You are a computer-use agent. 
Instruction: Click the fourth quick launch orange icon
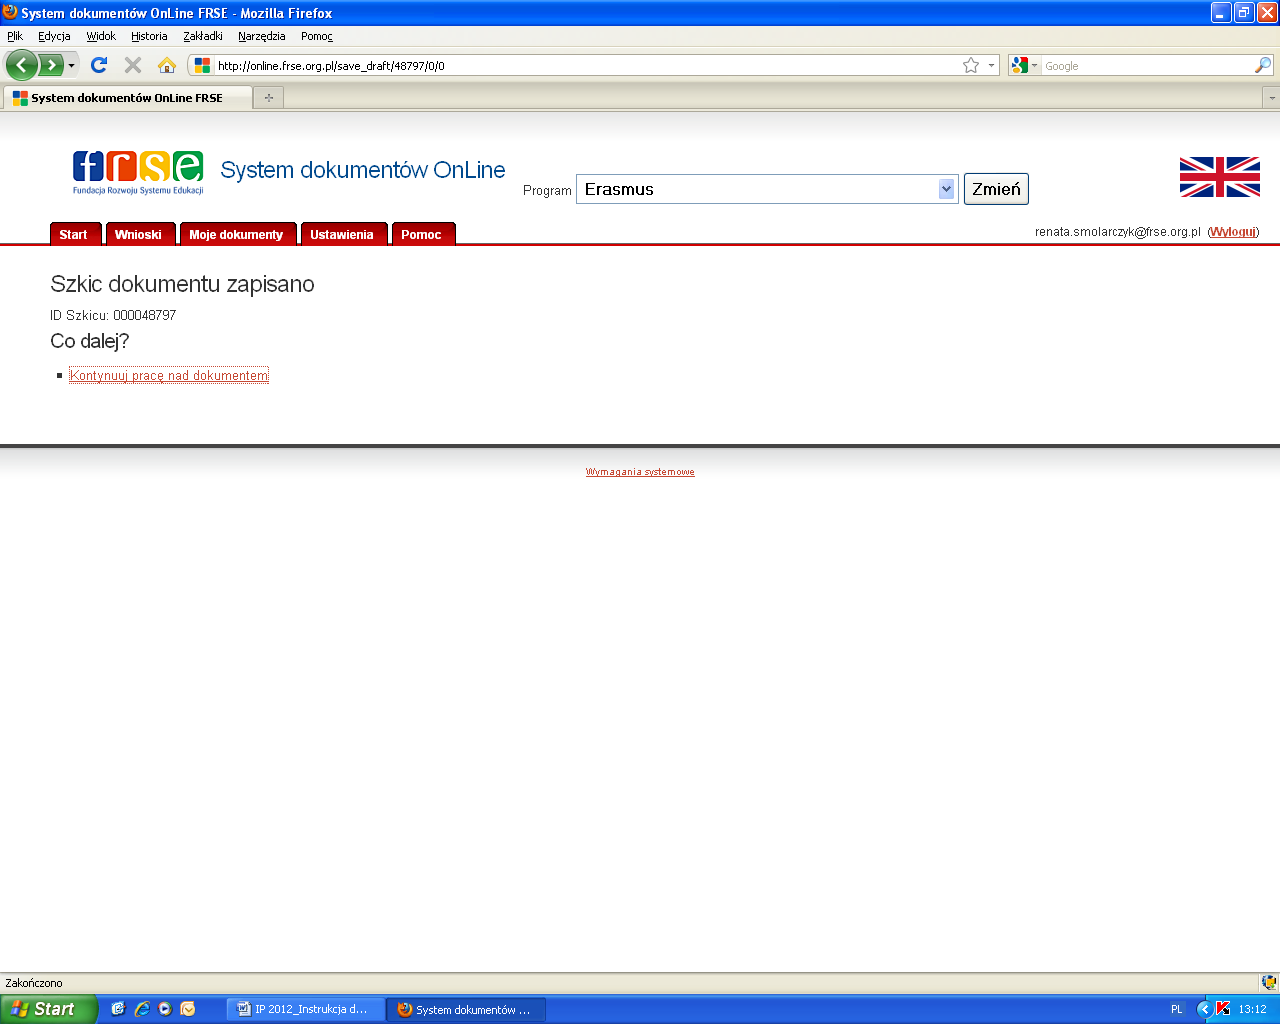(188, 1009)
